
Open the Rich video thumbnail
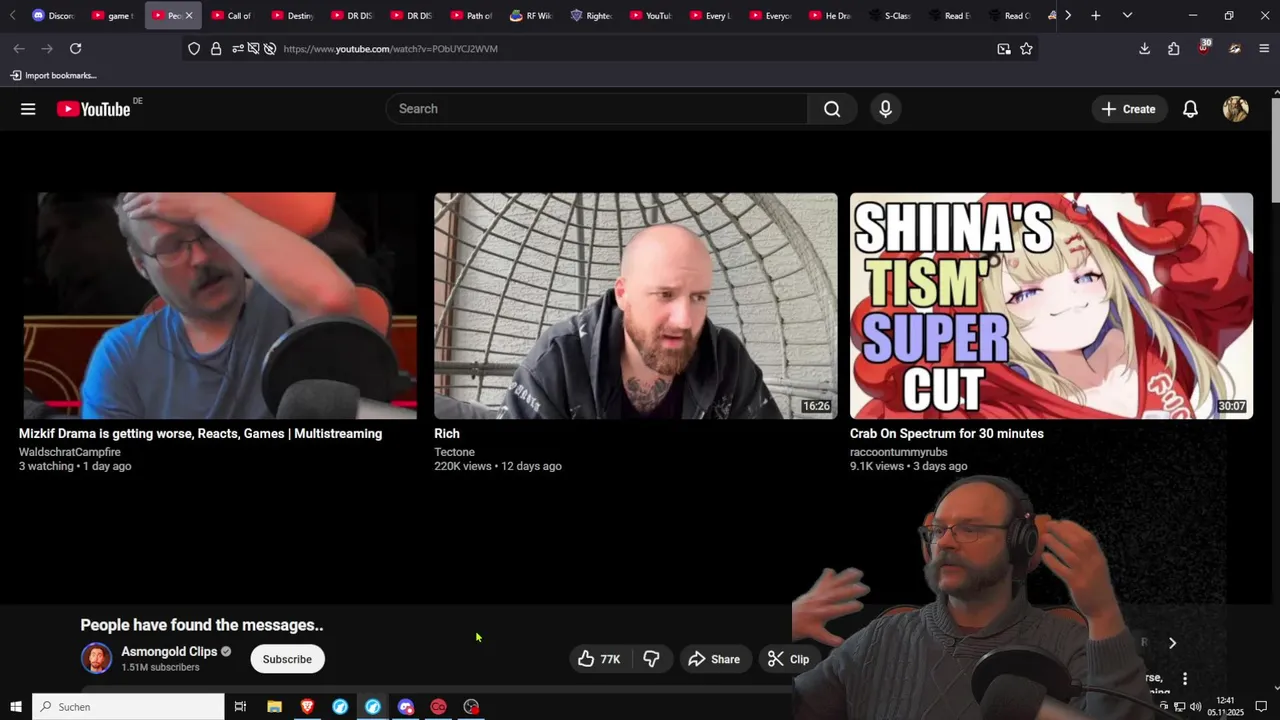point(635,305)
